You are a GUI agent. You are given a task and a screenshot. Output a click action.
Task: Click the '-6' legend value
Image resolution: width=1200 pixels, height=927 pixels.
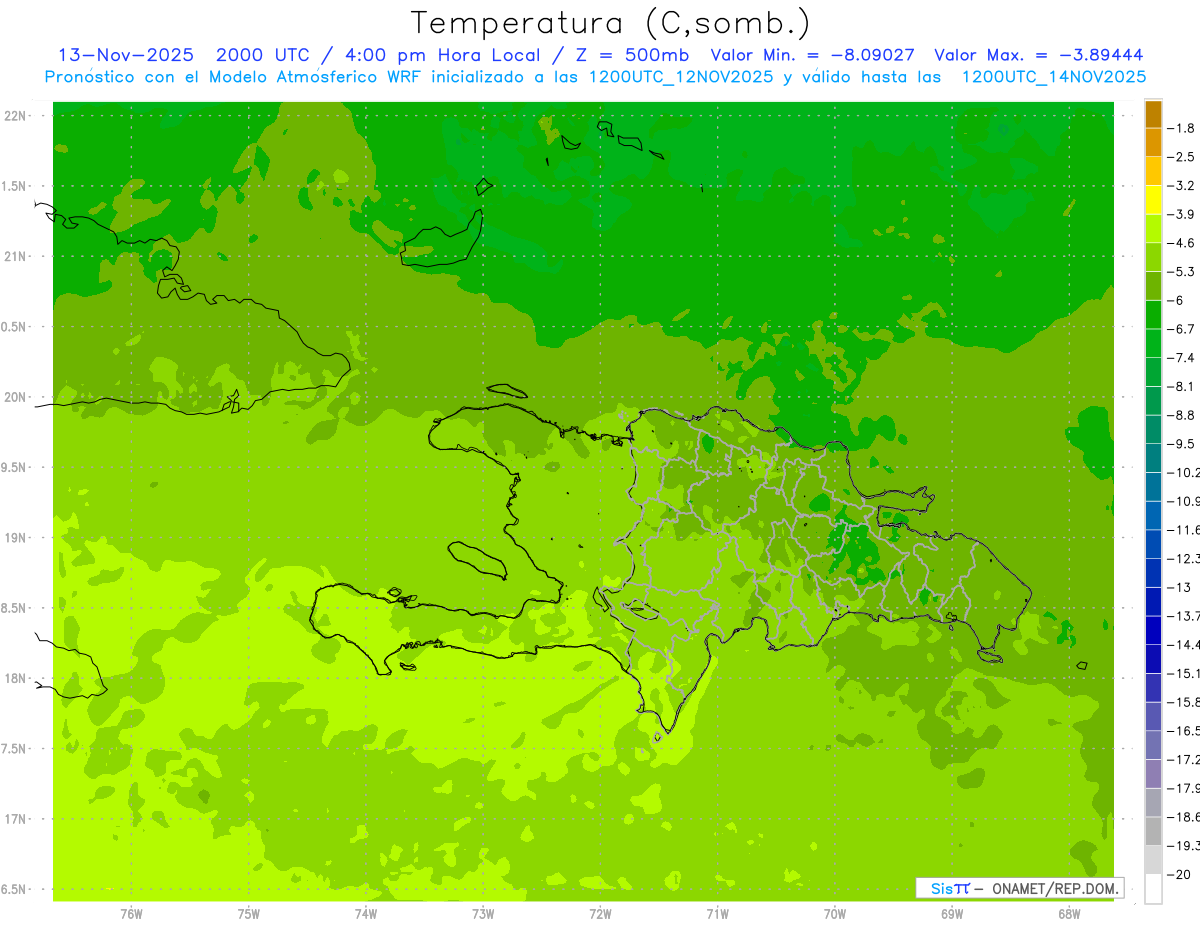(1177, 300)
